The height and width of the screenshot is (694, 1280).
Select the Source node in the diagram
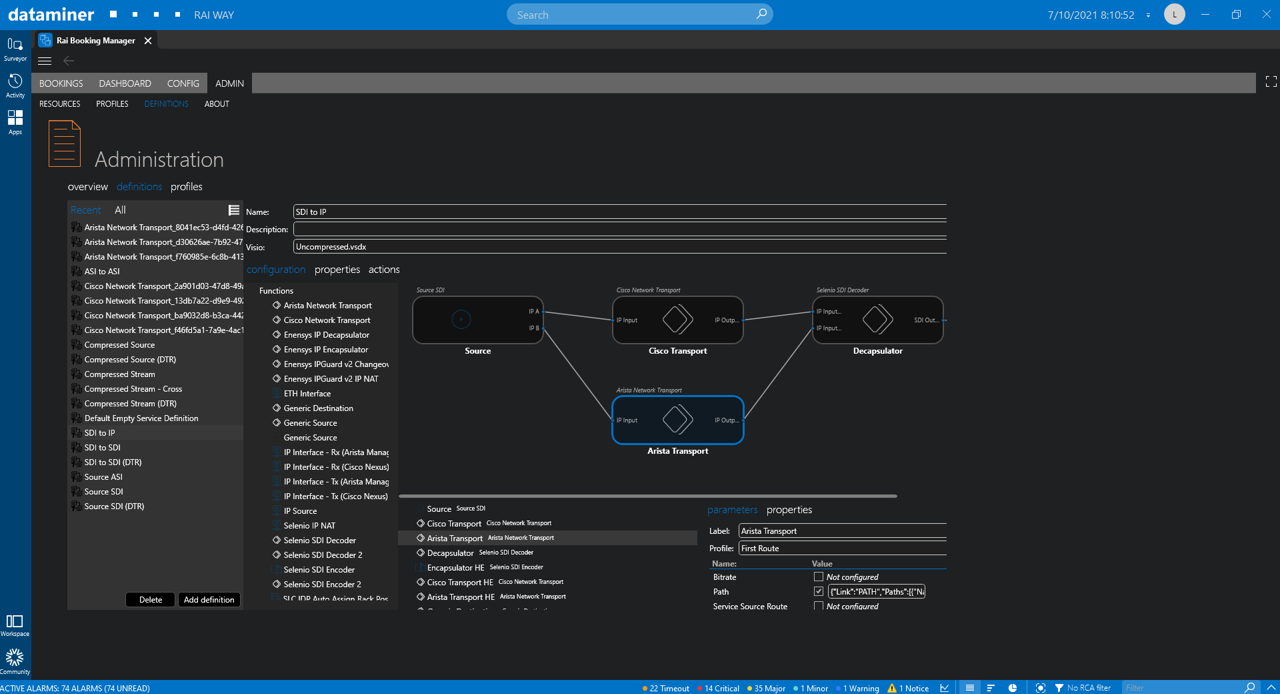point(478,320)
